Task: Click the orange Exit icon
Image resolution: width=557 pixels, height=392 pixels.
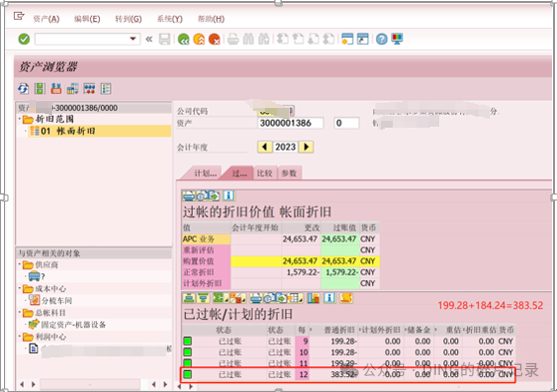Action: [199, 39]
